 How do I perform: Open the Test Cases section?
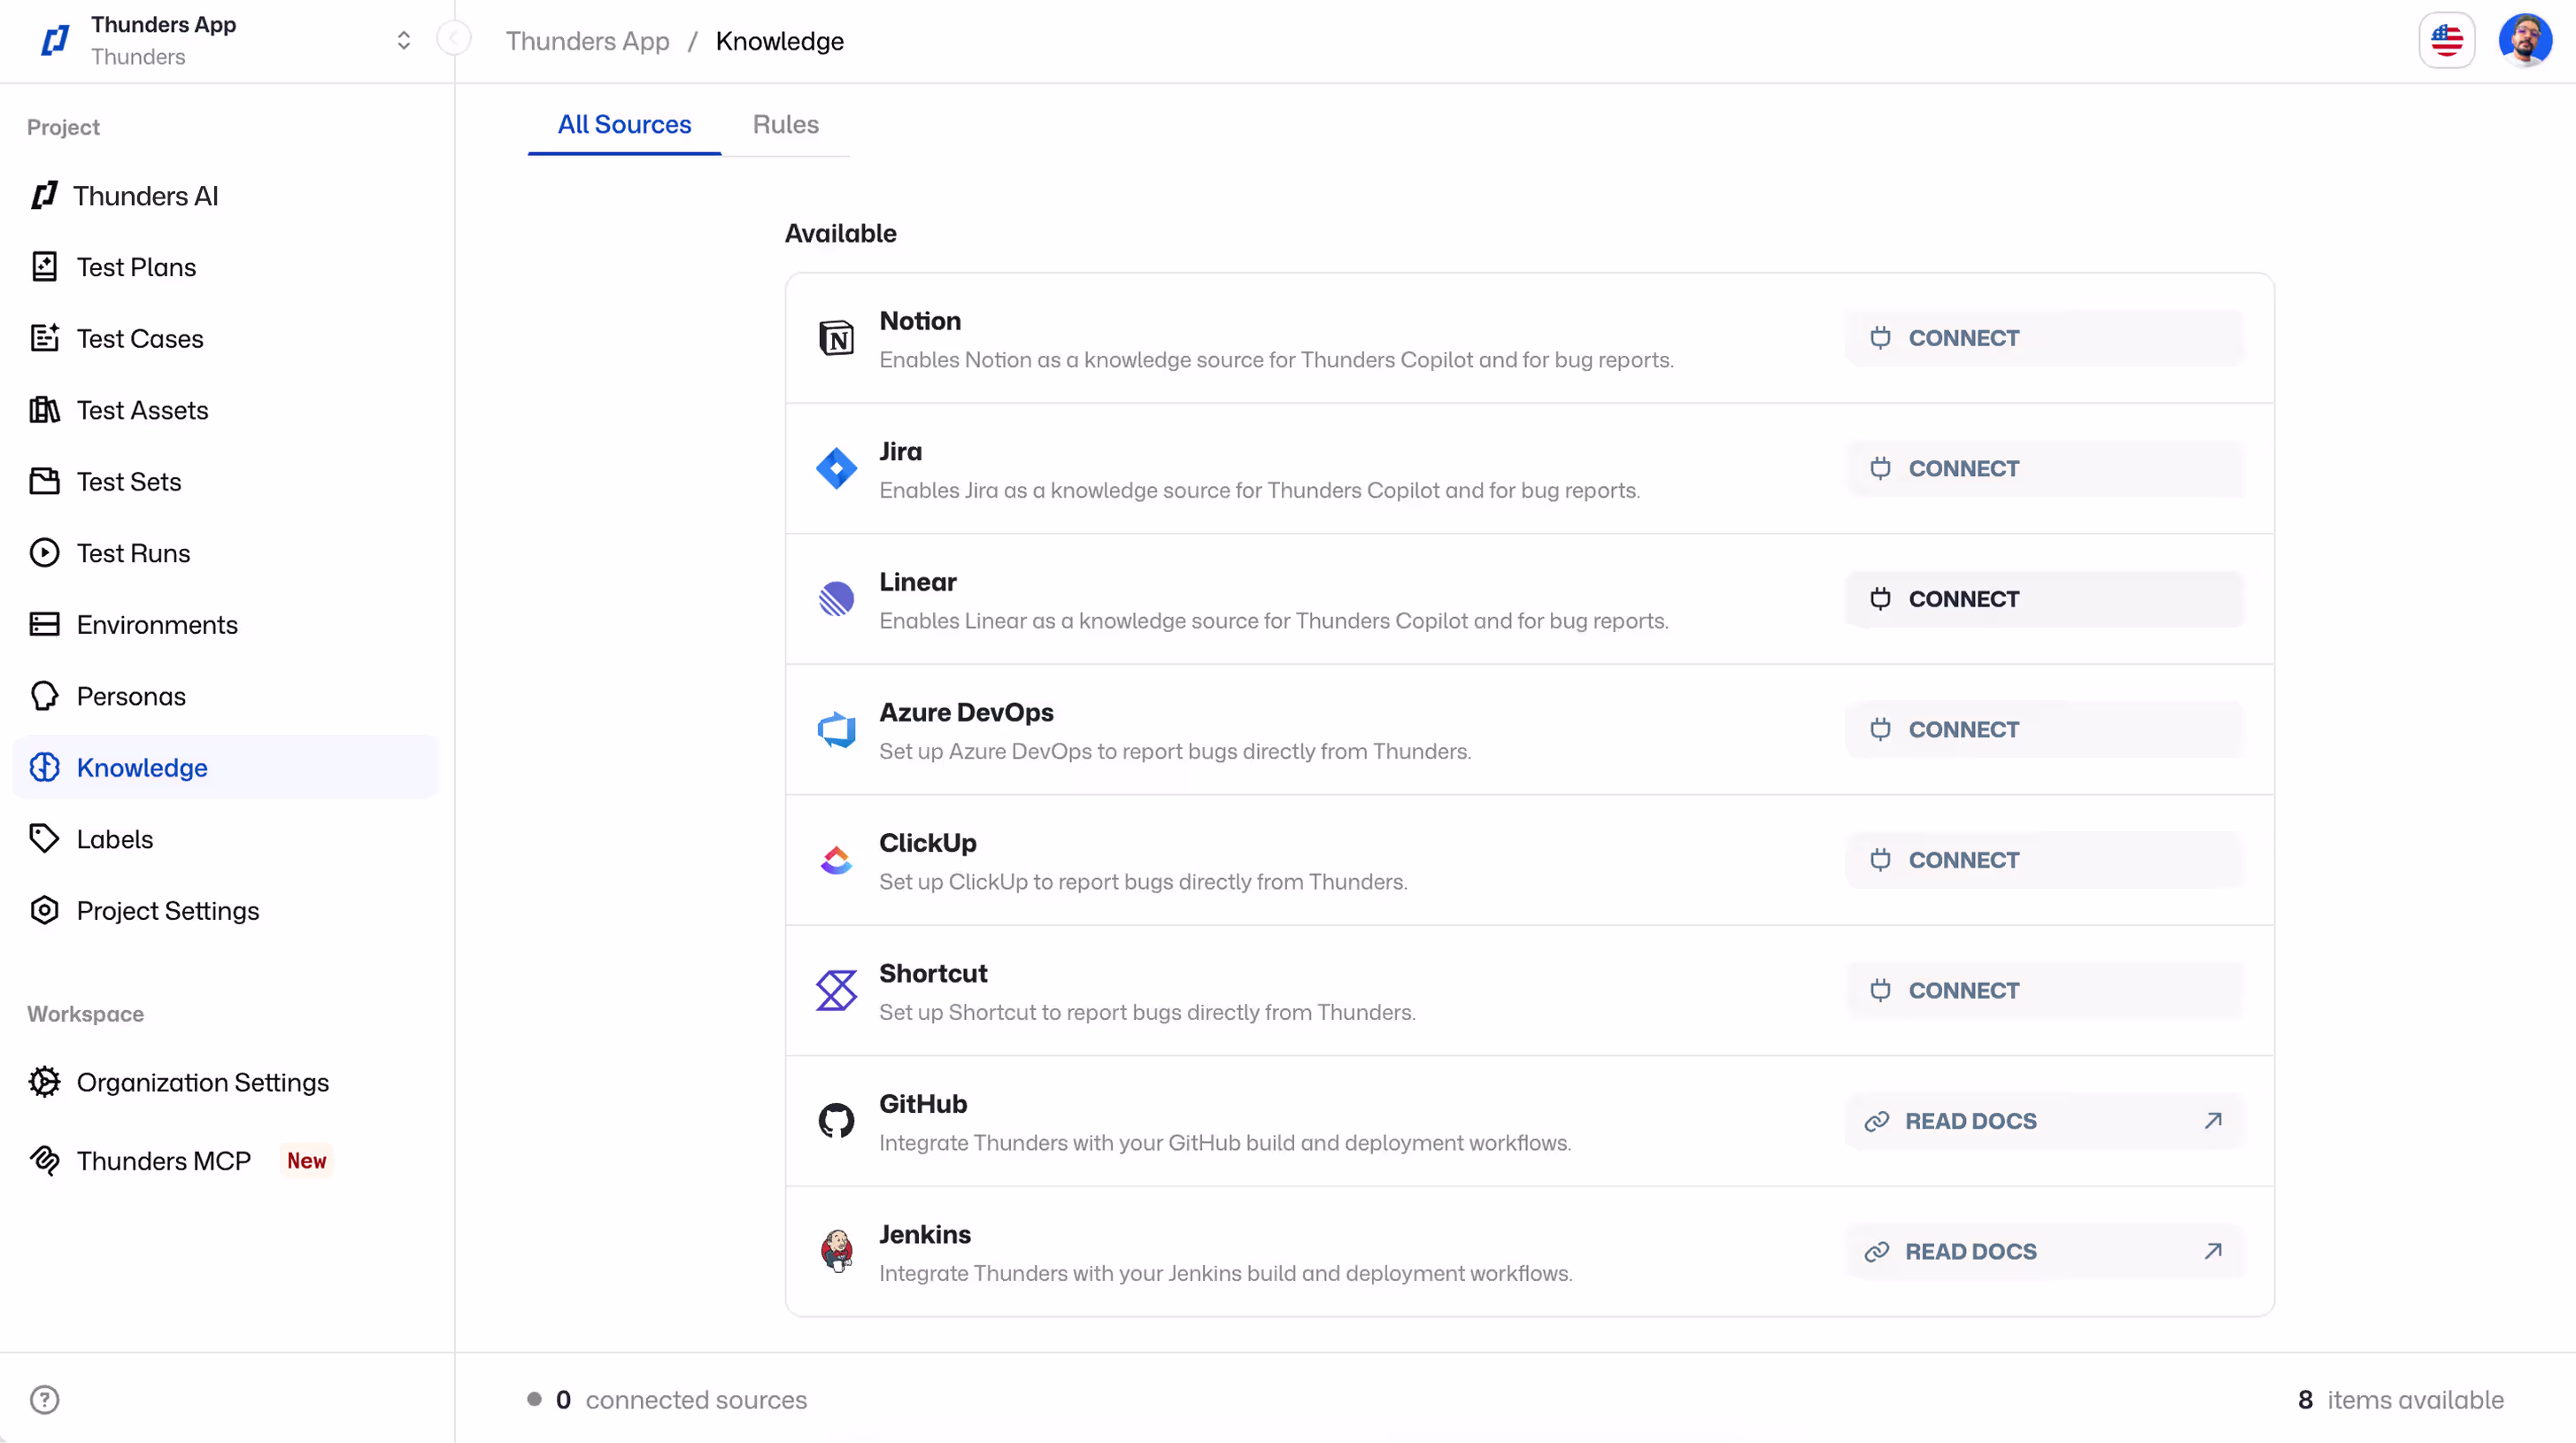[226, 339]
